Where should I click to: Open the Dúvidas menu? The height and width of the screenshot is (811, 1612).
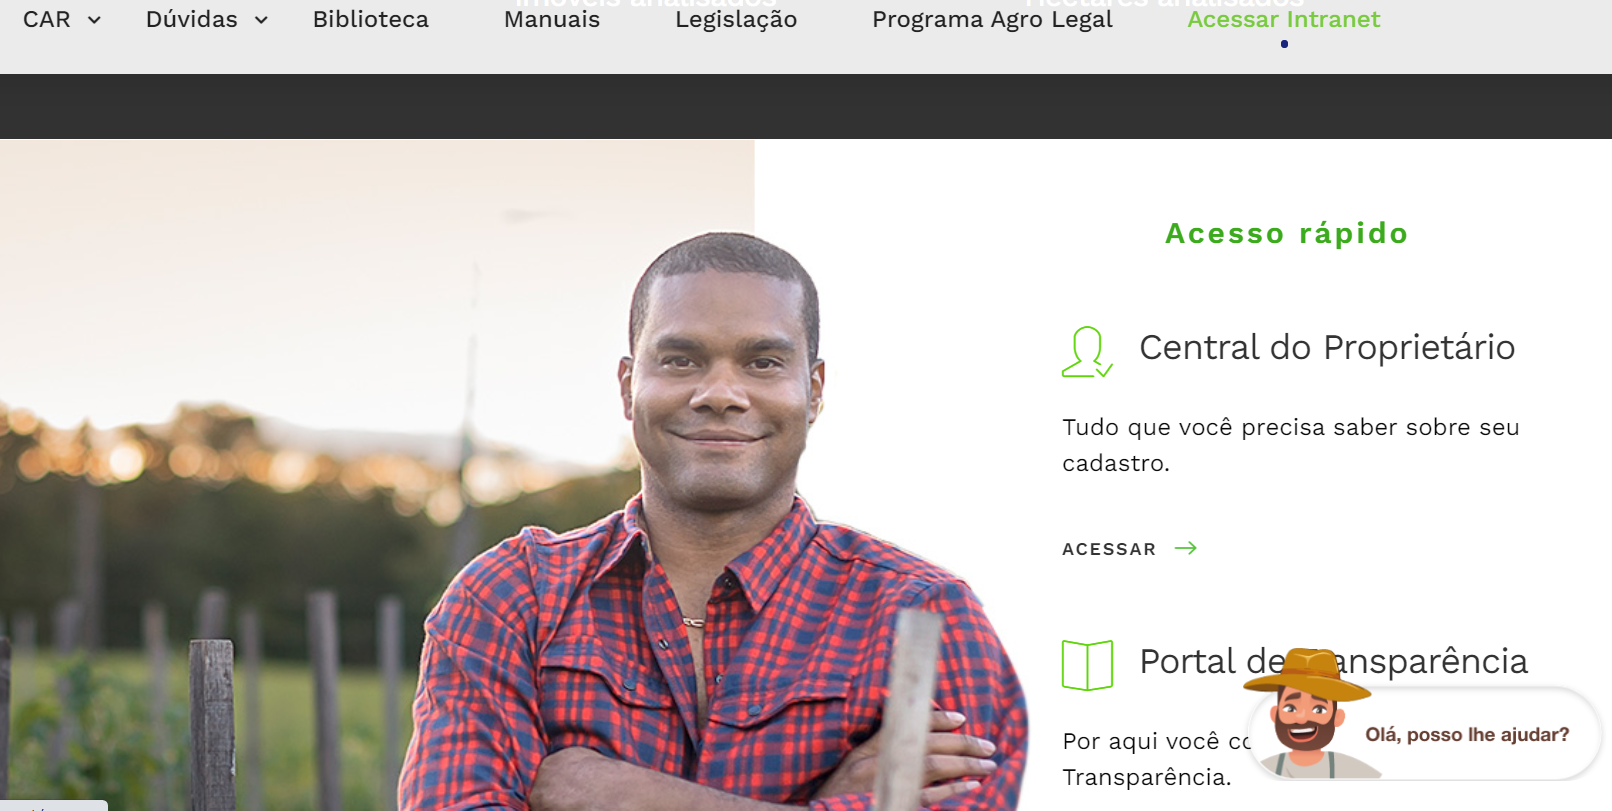point(192,19)
